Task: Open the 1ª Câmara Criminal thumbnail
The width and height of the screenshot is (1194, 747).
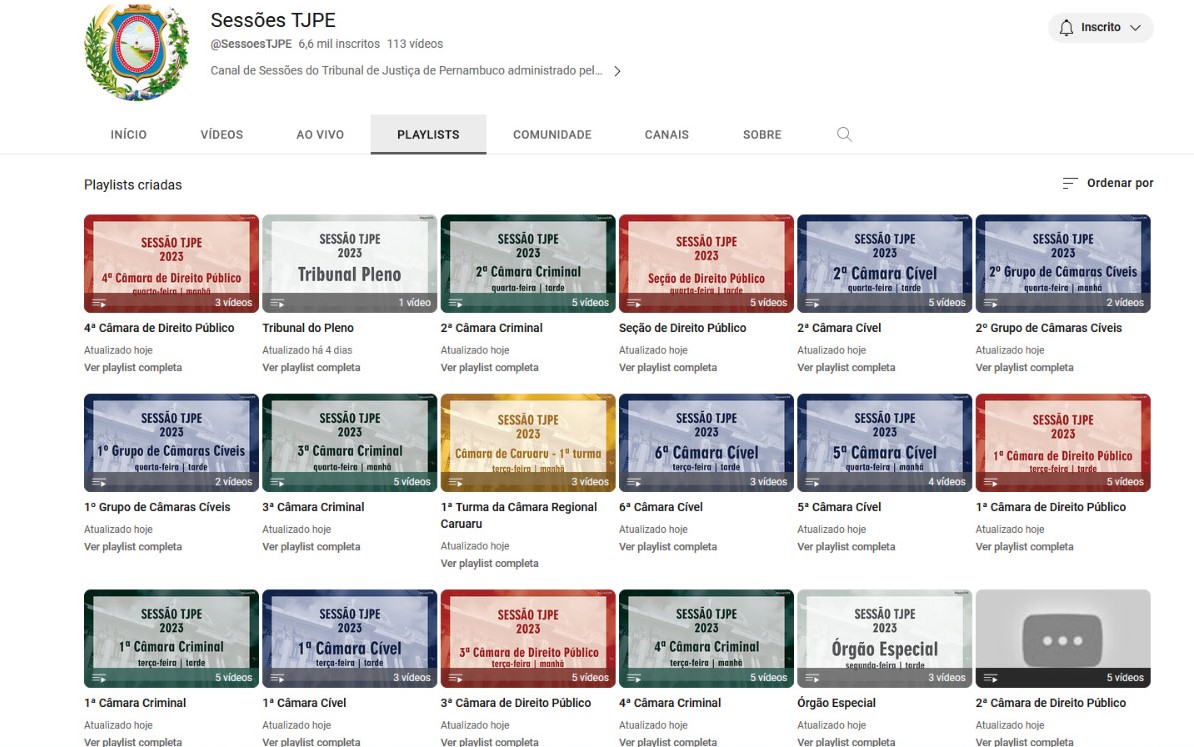Action: coord(171,638)
